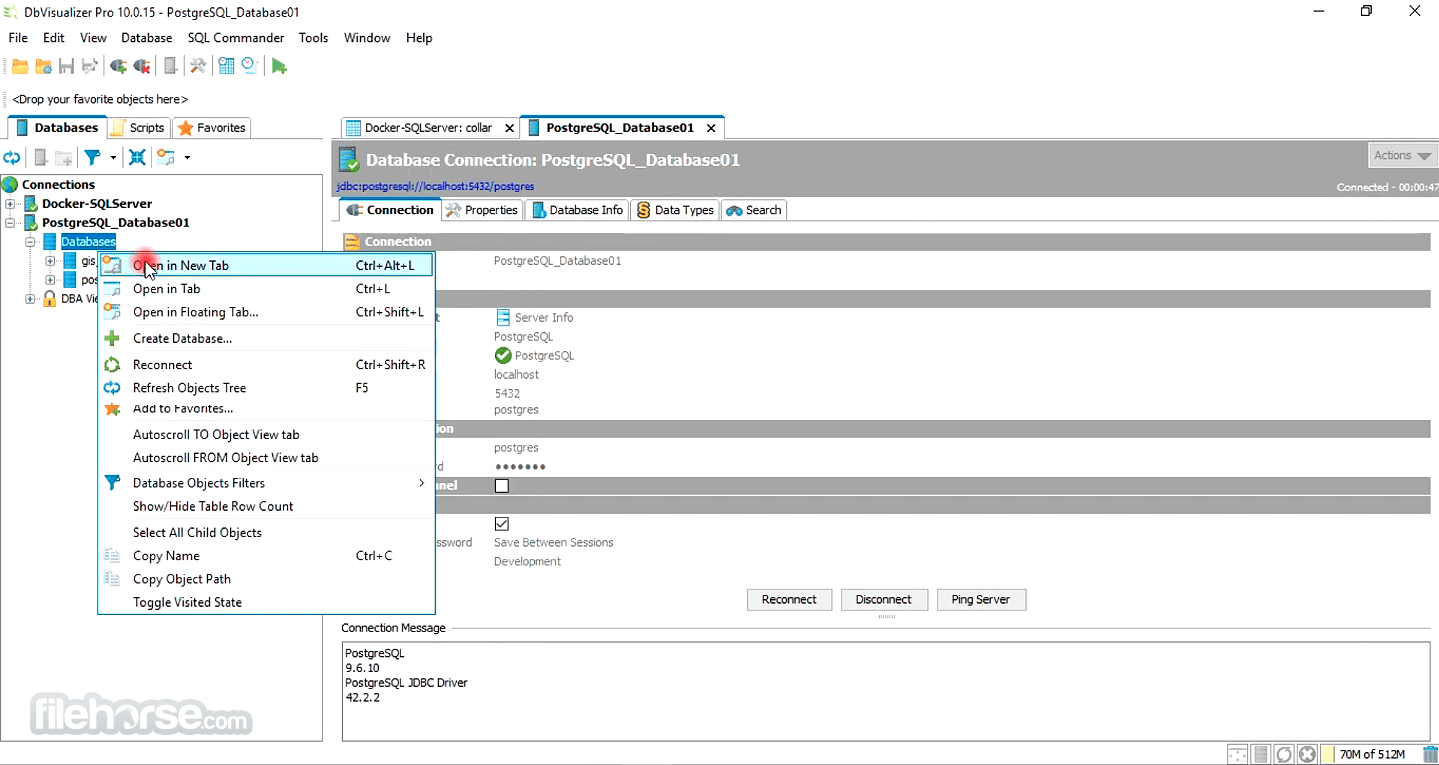Select the Docker-SQLServer tree item
Image resolution: width=1439 pixels, height=765 pixels.
pyautogui.click(x=97, y=204)
